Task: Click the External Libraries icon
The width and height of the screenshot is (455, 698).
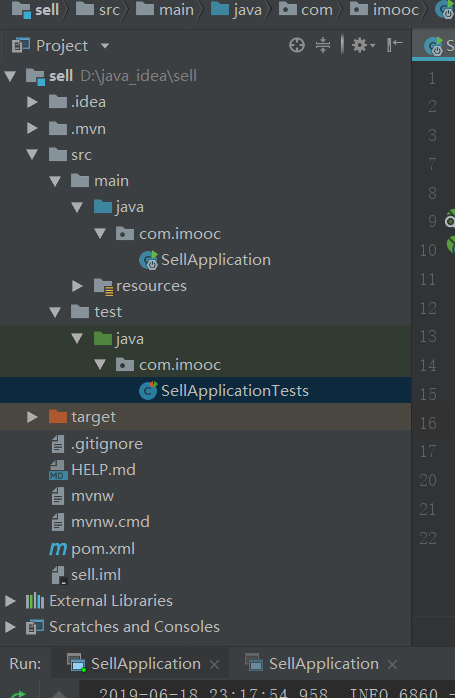Action: (35, 601)
